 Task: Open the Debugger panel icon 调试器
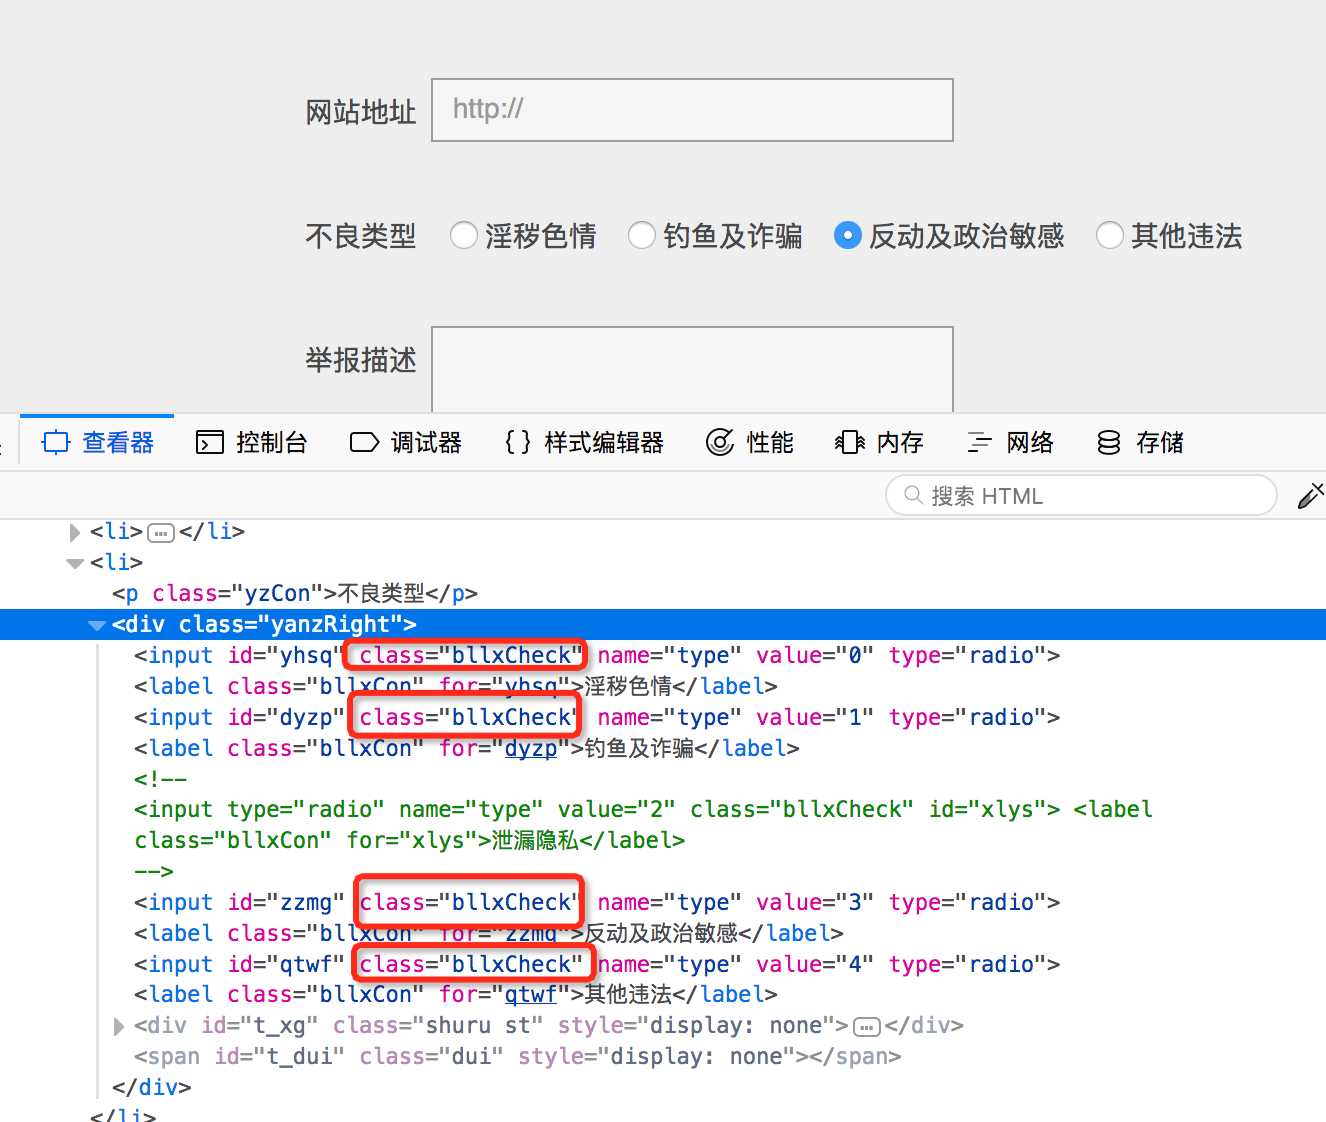[364, 442]
